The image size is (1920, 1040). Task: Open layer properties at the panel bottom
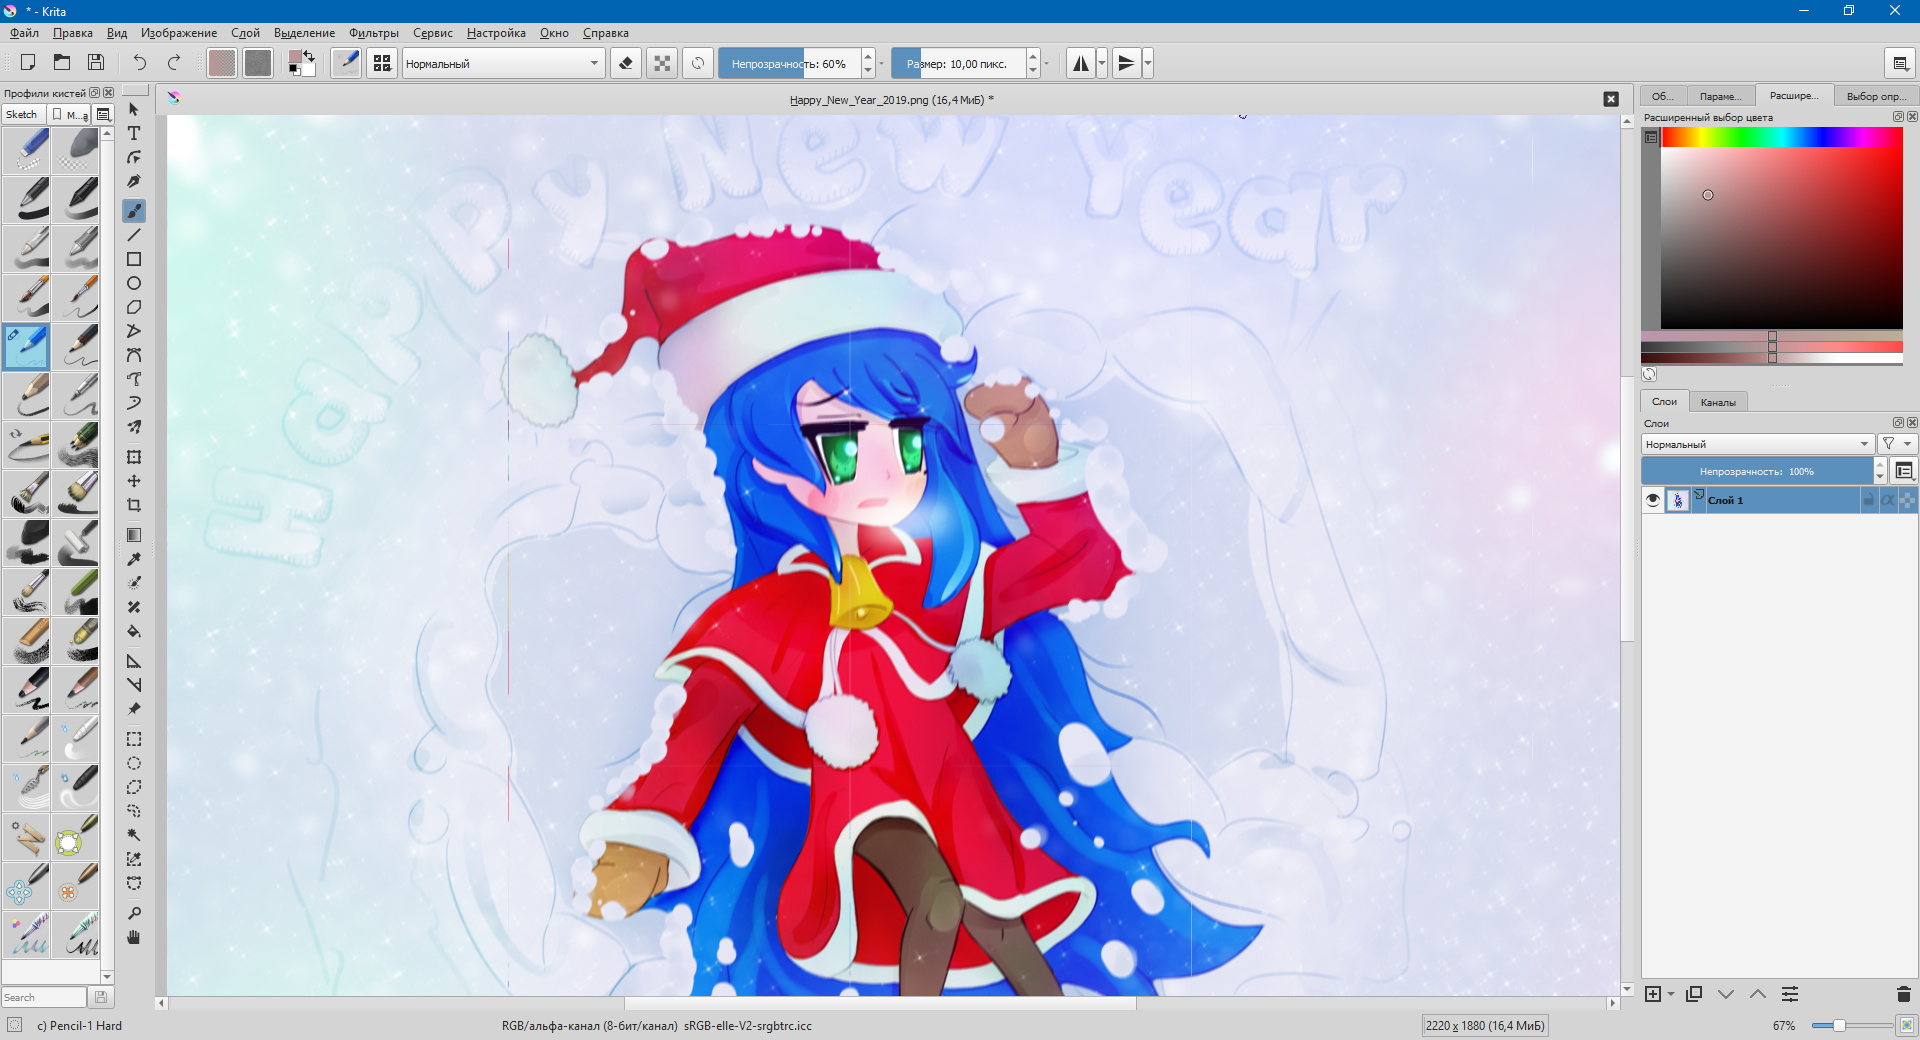tap(1790, 994)
